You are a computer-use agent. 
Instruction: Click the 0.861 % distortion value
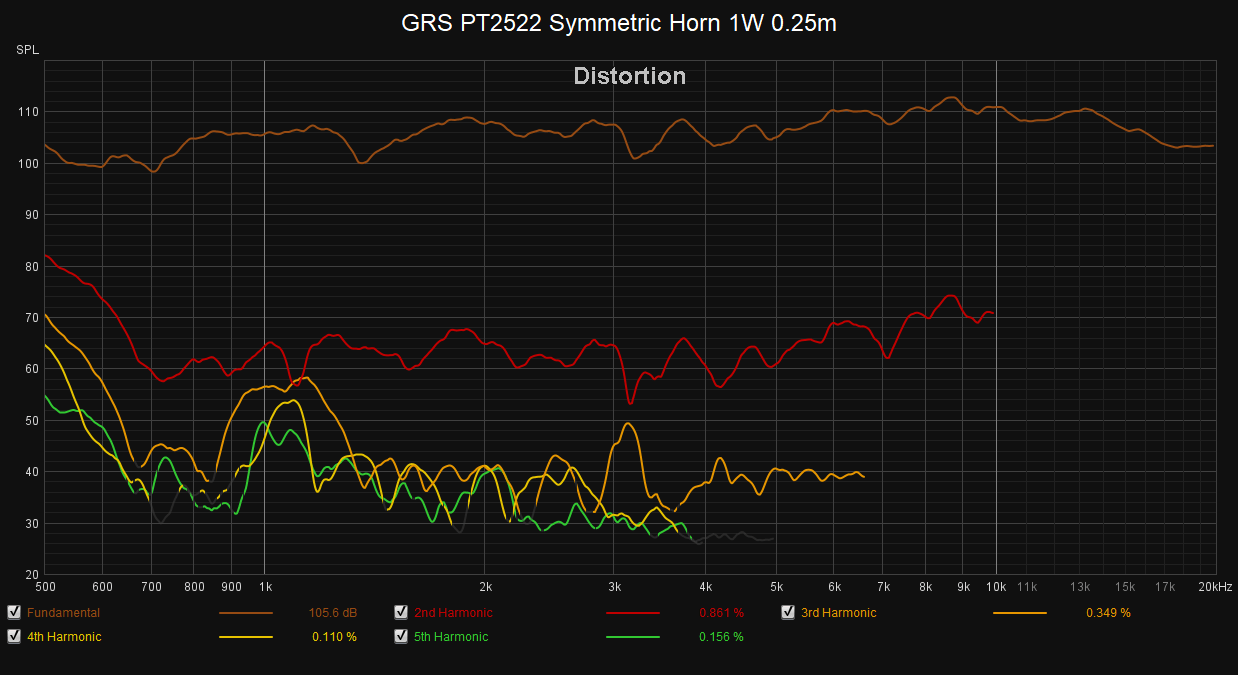coord(721,613)
